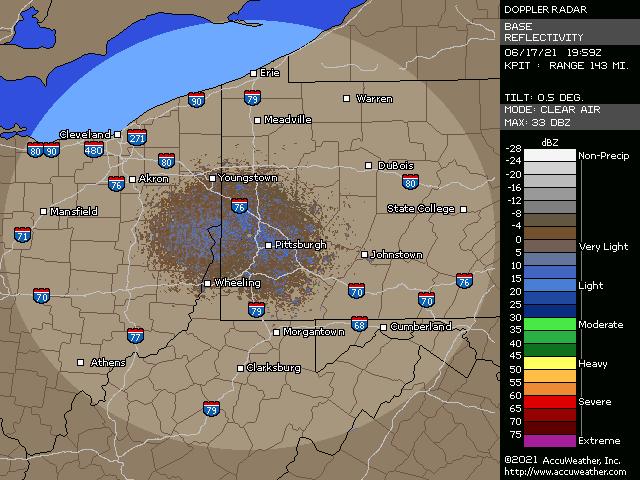Click the I-71 shield near Mansfield
This screenshot has height=480, width=640.
coord(22,235)
